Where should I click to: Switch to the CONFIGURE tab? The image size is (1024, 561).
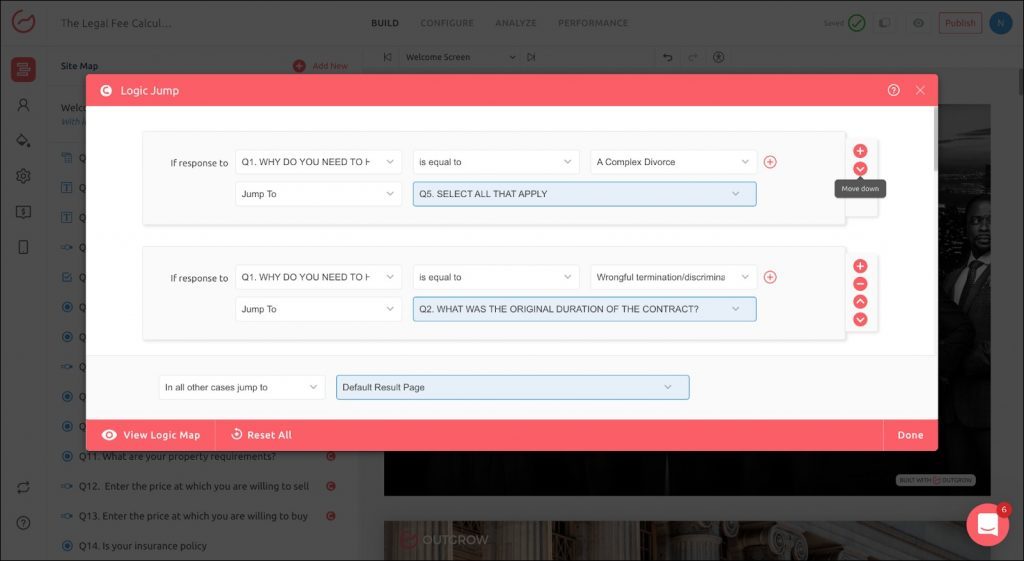(x=447, y=23)
